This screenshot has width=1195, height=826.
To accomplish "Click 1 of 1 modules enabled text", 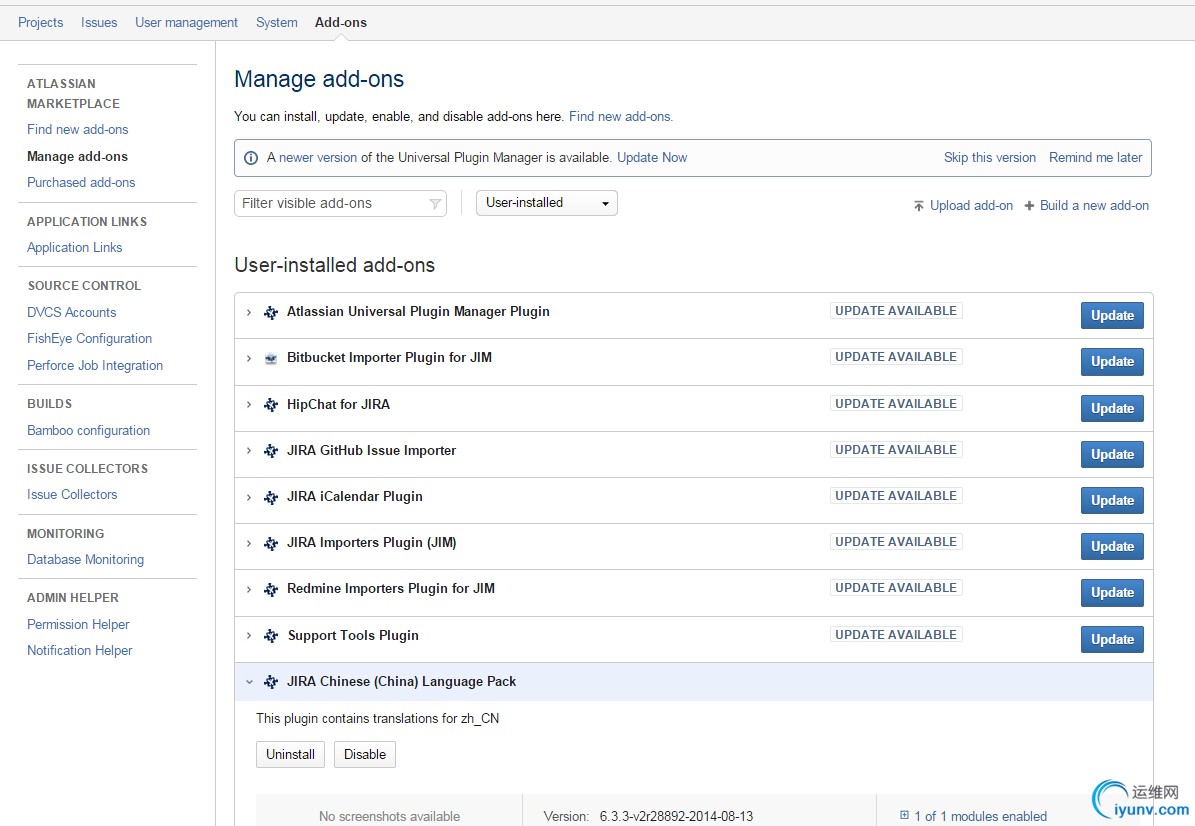I will pyautogui.click(x=980, y=816).
